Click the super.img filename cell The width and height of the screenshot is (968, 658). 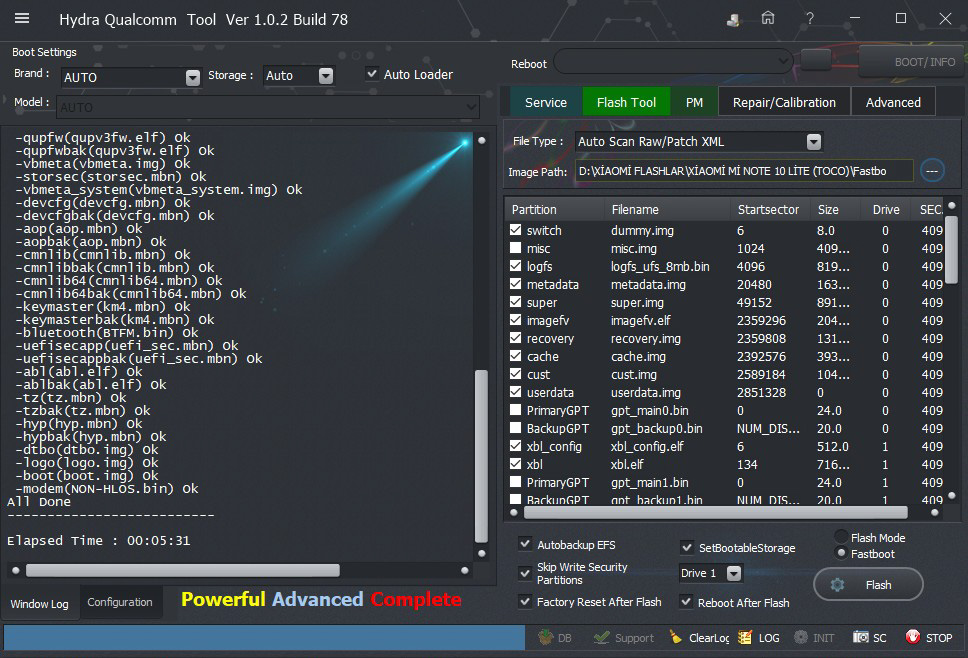tap(637, 302)
